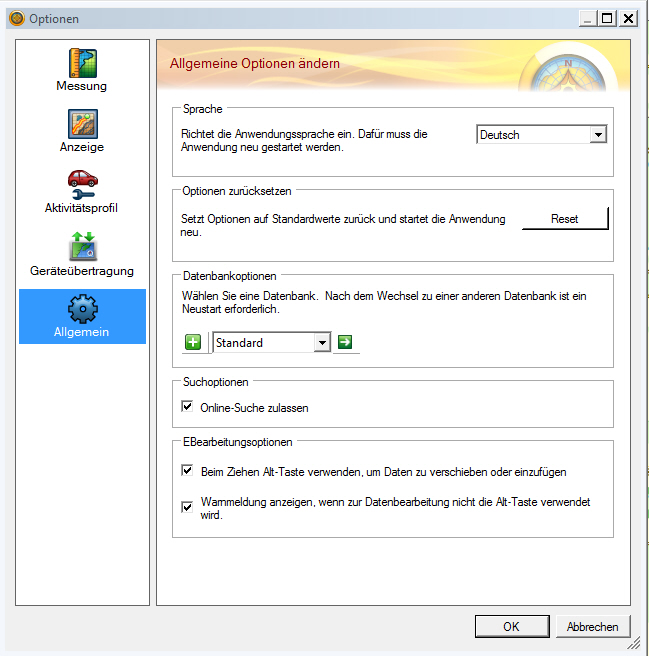The height and width of the screenshot is (656, 649).
Task: Click the green plus add database icon
Action: (x=193, y=343)
